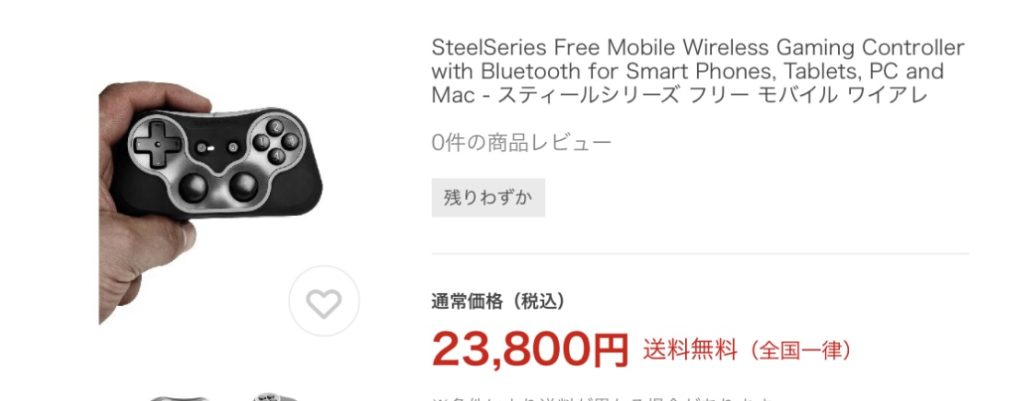The width and height of the screenshot is (1024, 401).
Task: Click the left analog stick in the photo
Action: pos(193,187)
